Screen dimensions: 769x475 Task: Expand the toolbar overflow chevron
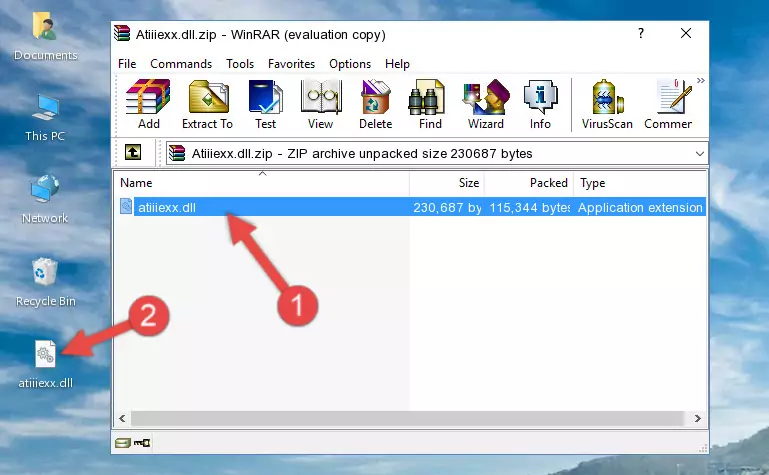click(x=701, y=80)
